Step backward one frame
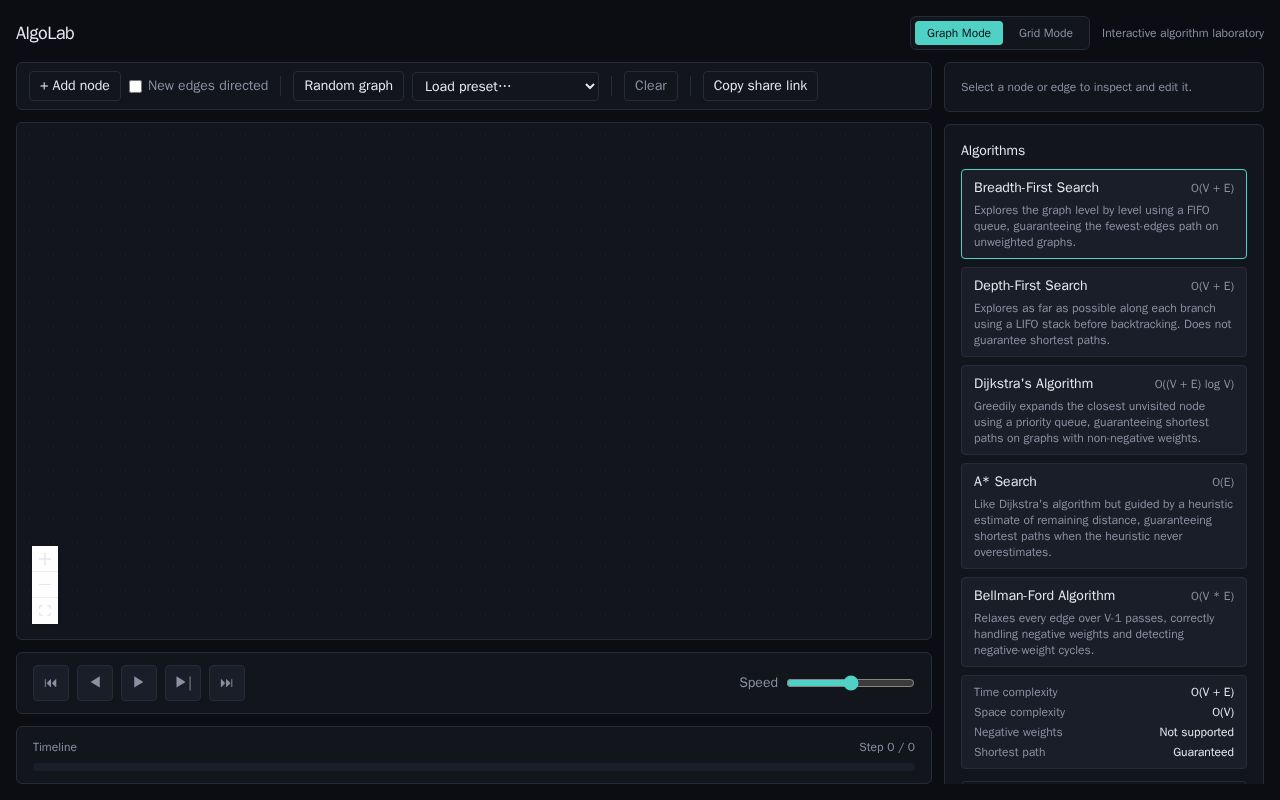Screen dimensions: 1280x800 [x=95, y=683]
